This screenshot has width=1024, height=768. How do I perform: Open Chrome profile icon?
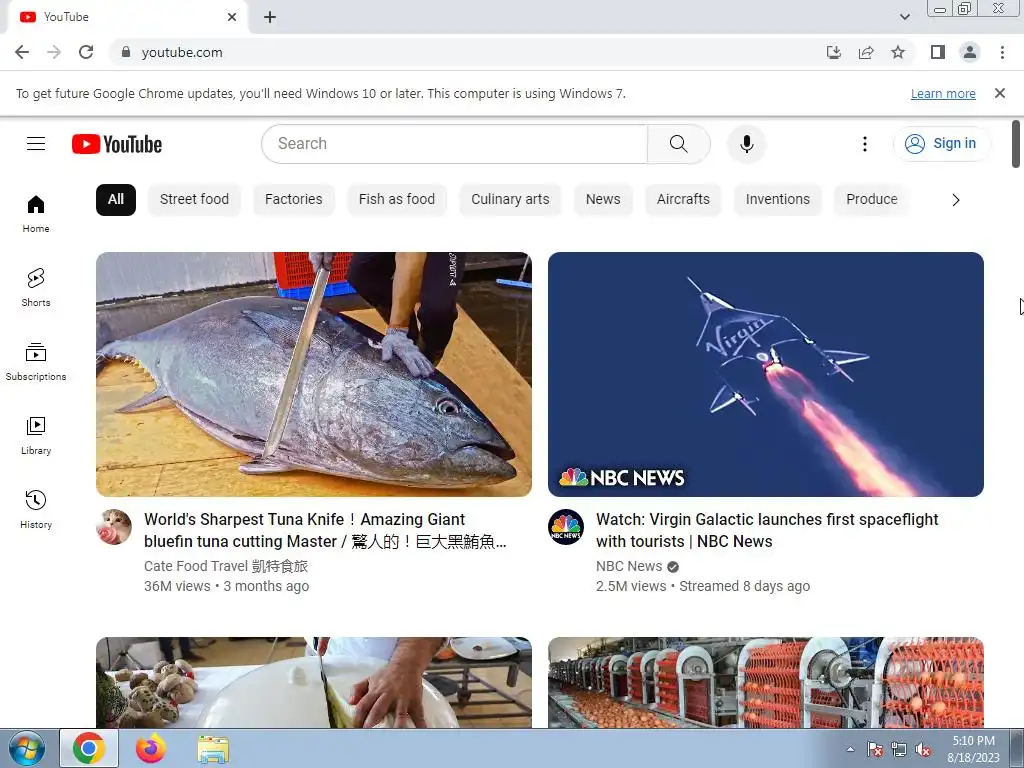tap(970, 52)
